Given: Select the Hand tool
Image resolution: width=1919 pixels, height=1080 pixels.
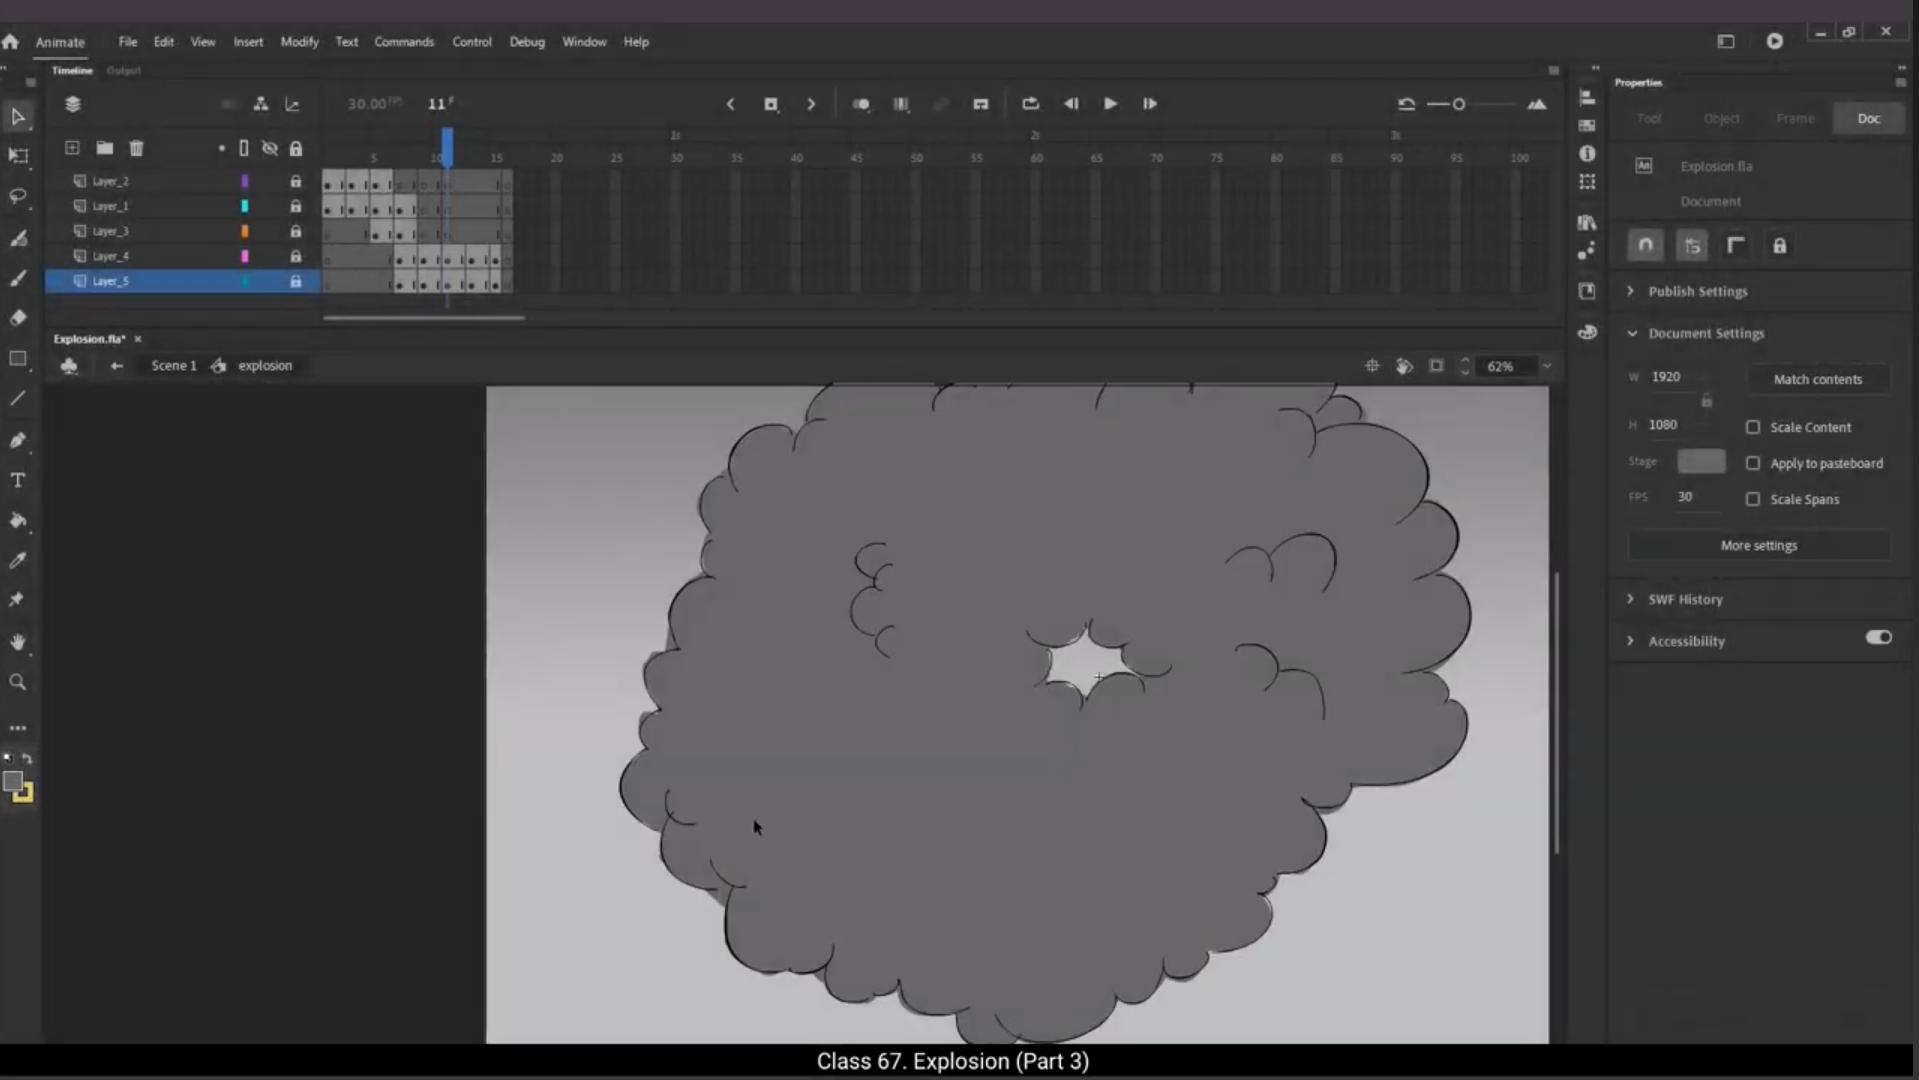Looking at the screenshot, I should (18, 642).
